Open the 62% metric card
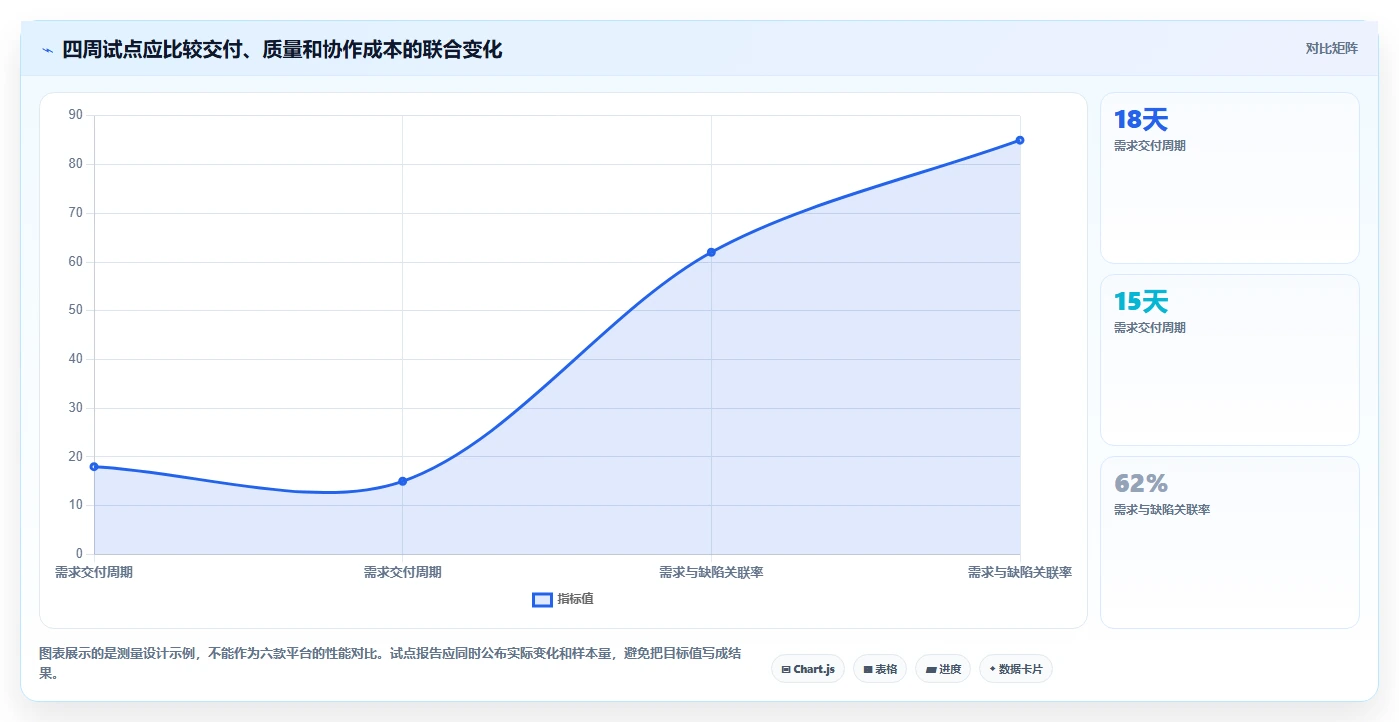This screenshot has height=722, width=1399. coord(1230,542)
